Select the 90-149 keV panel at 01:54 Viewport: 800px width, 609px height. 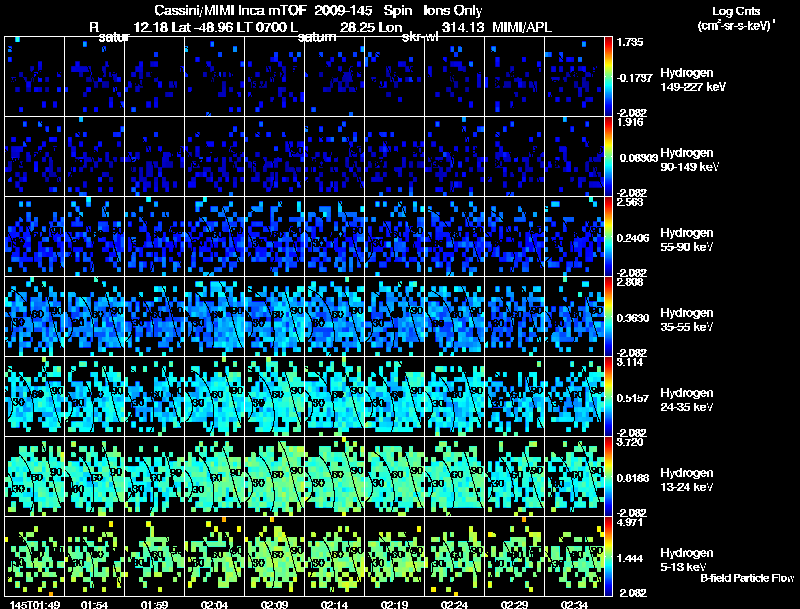pos(94,157)
